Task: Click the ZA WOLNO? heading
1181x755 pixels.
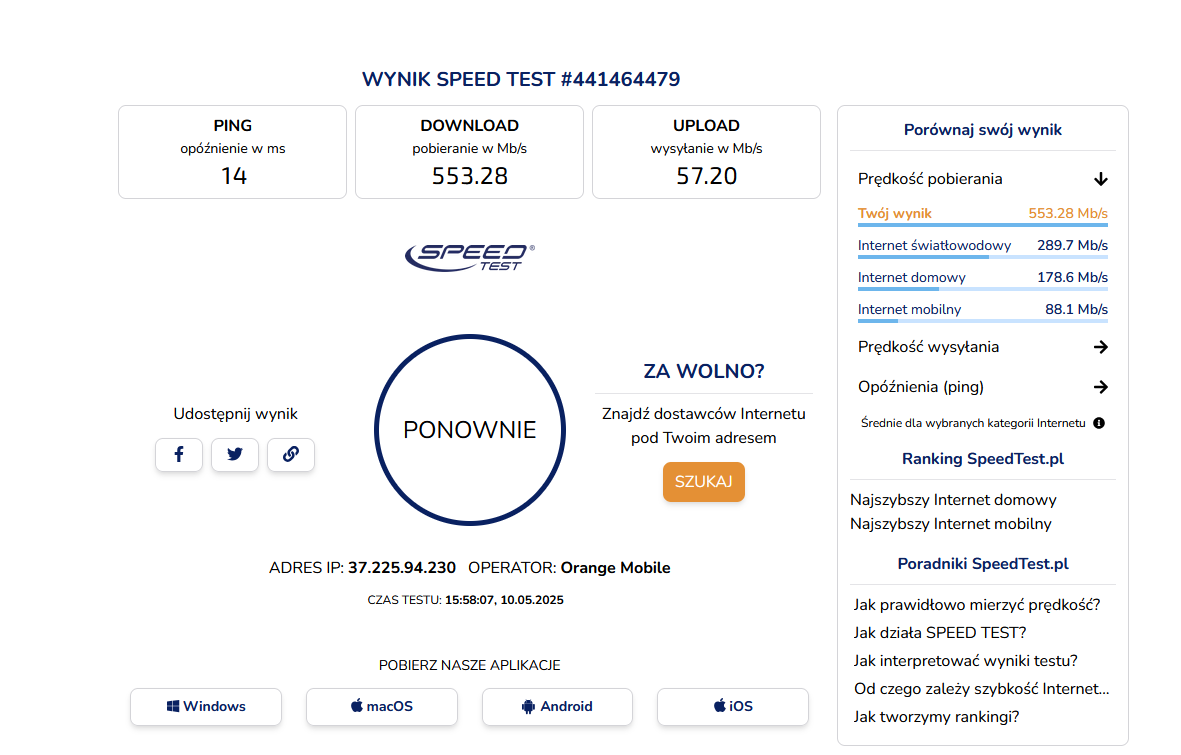Action: coord(703,371)
